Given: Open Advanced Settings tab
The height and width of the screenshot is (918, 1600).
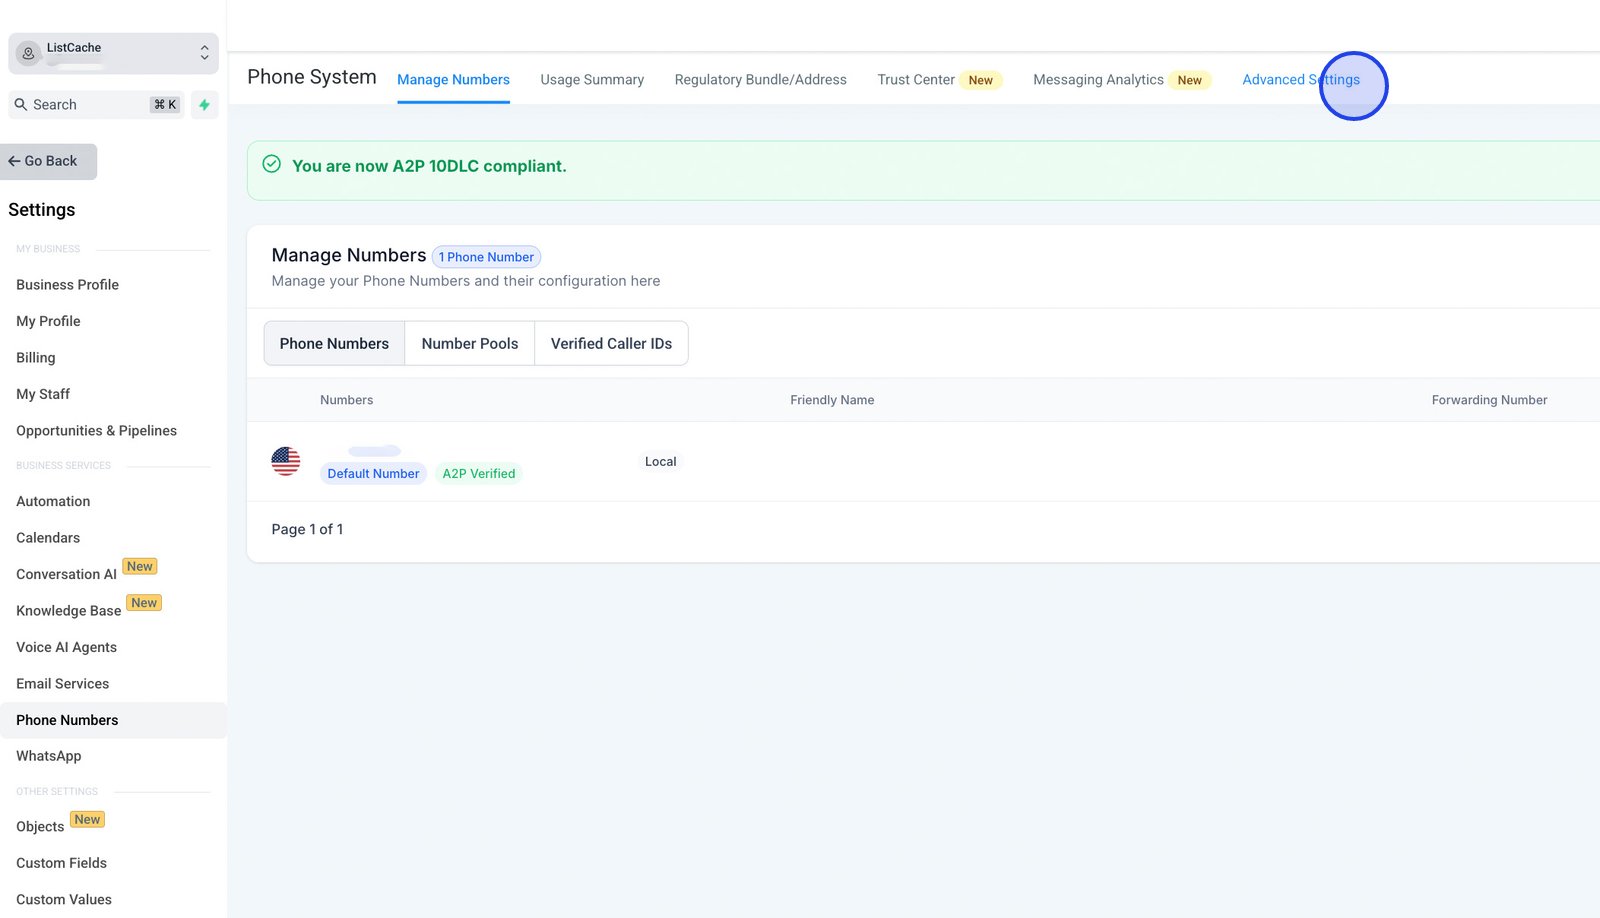Looking at the screenshot, I should click(x=1301, y=80).
